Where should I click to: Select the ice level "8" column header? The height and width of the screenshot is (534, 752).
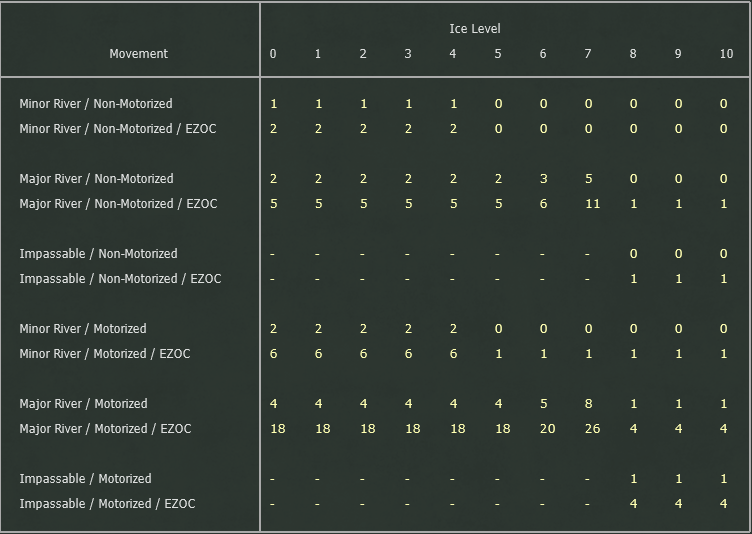[x=633, y=54]
